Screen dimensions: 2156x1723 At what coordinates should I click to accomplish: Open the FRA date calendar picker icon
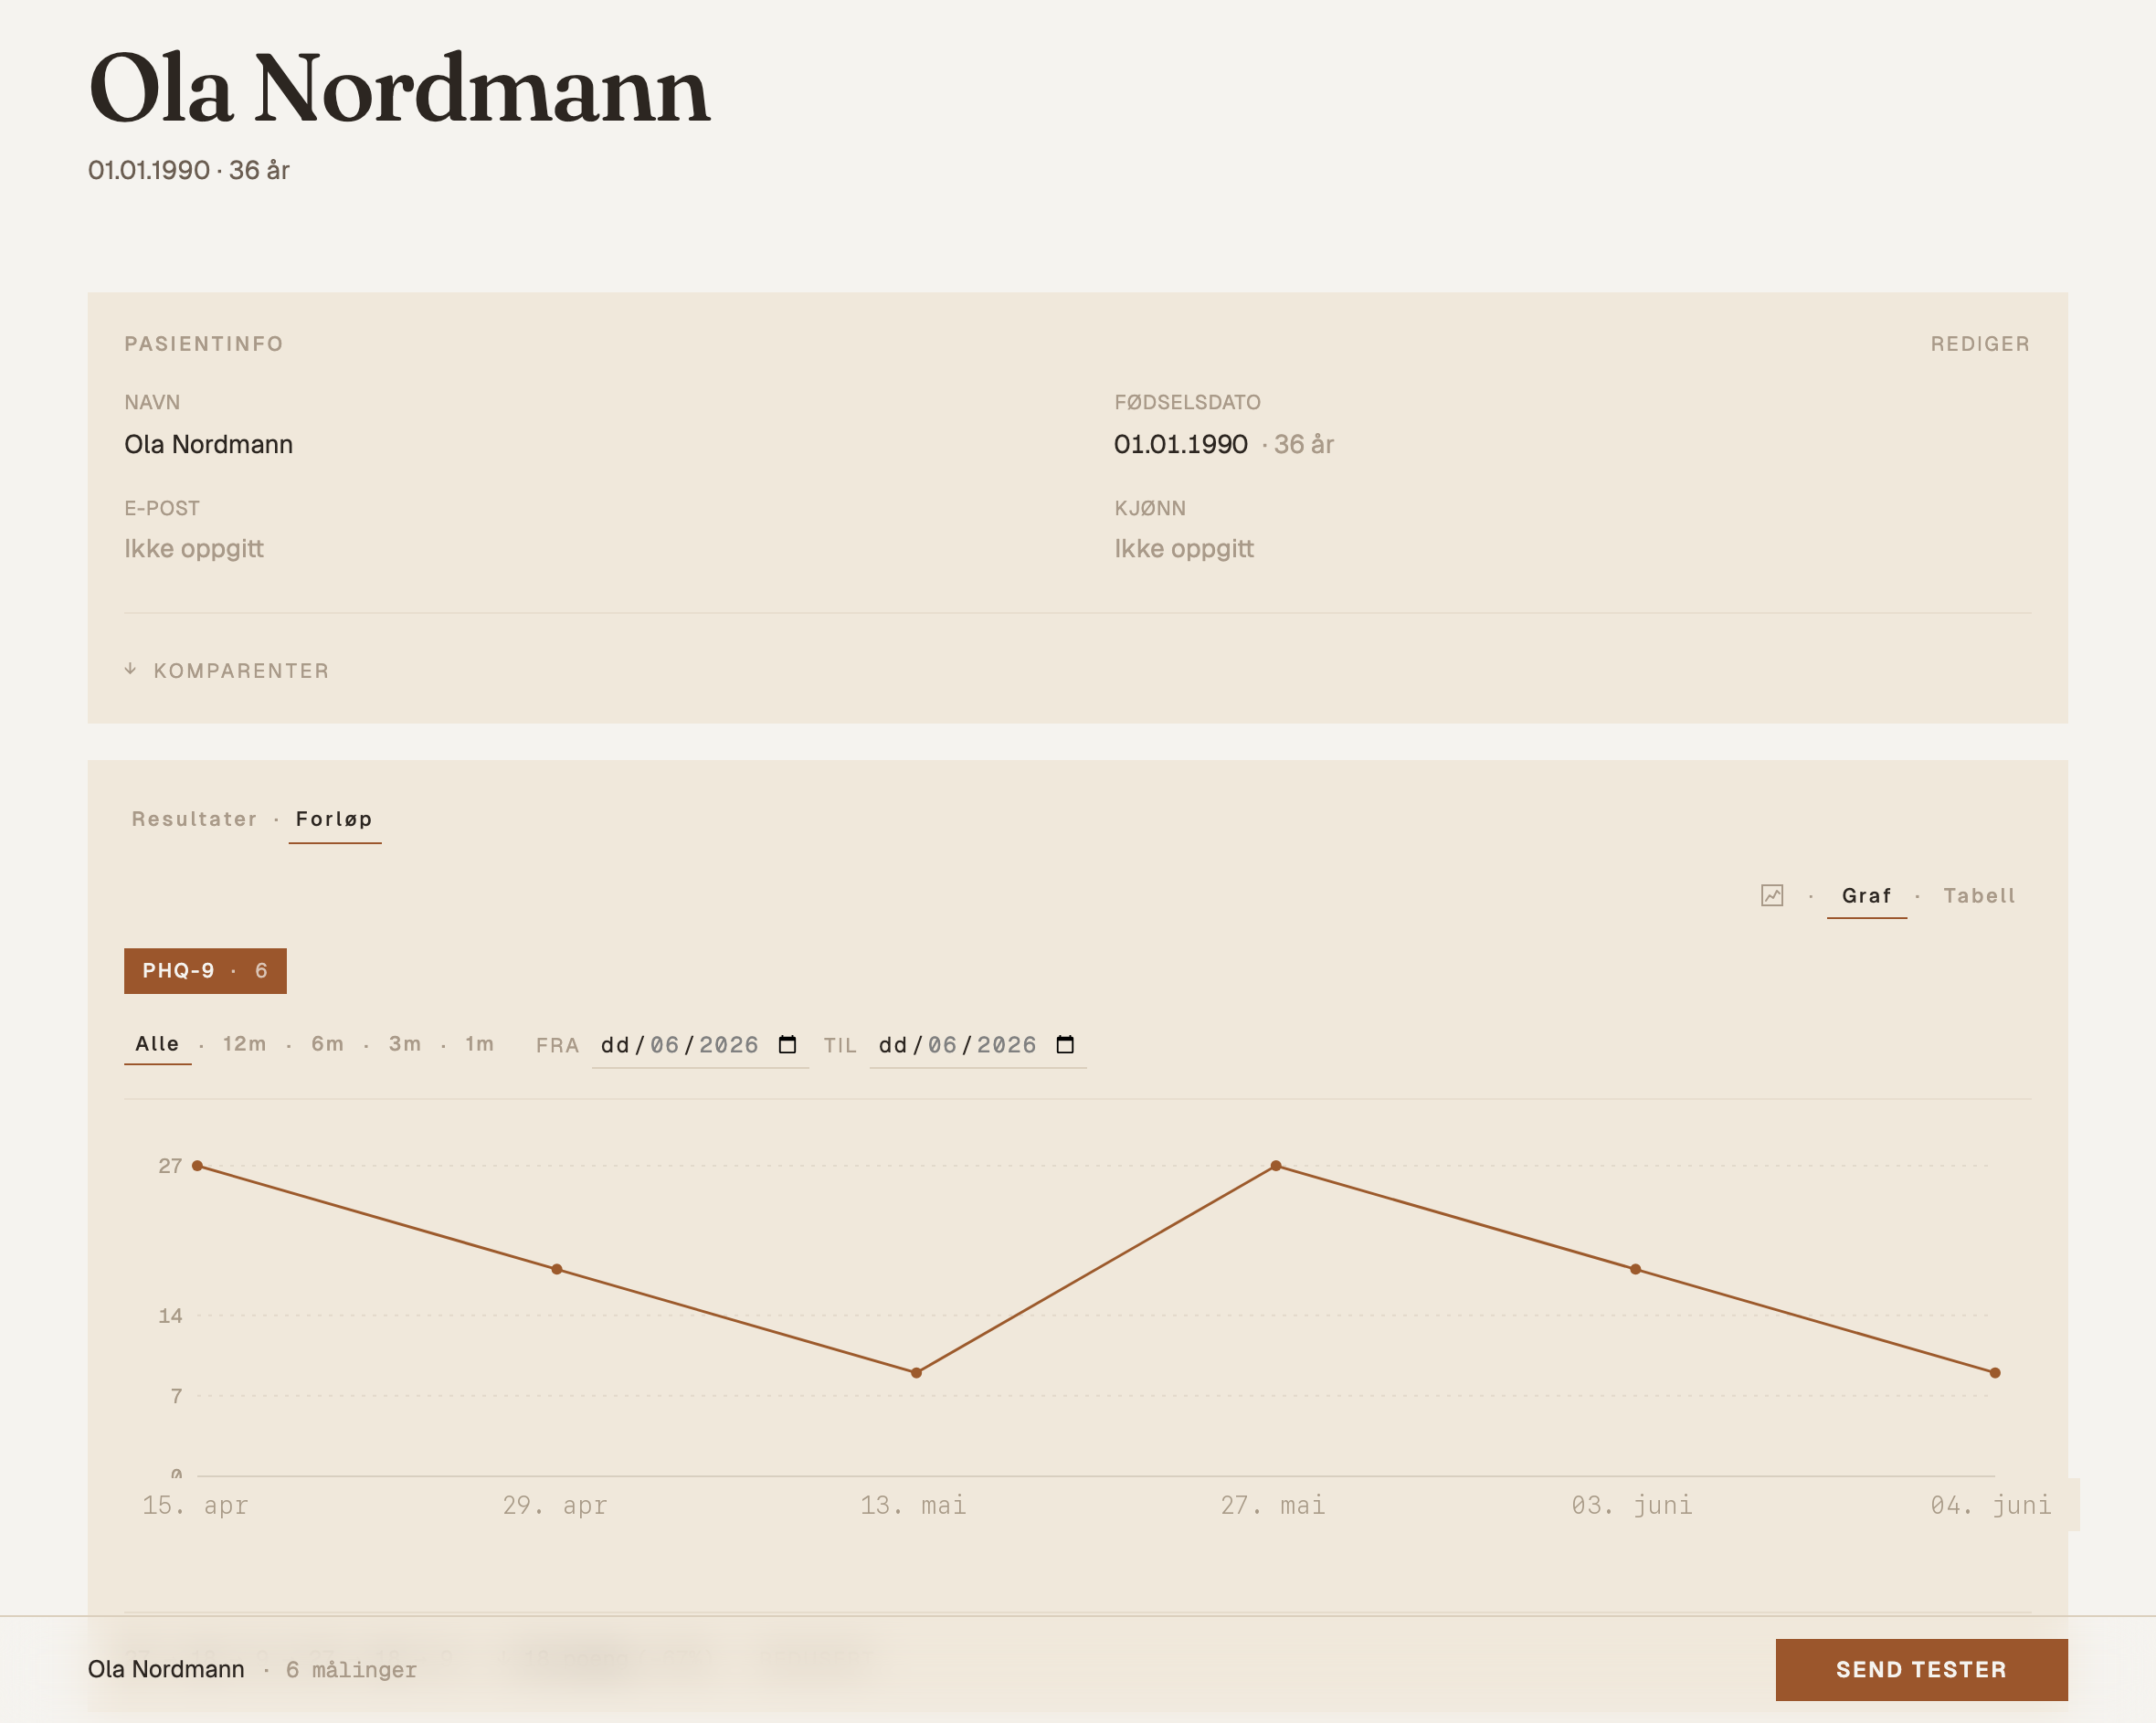[x=787, y=1044]
